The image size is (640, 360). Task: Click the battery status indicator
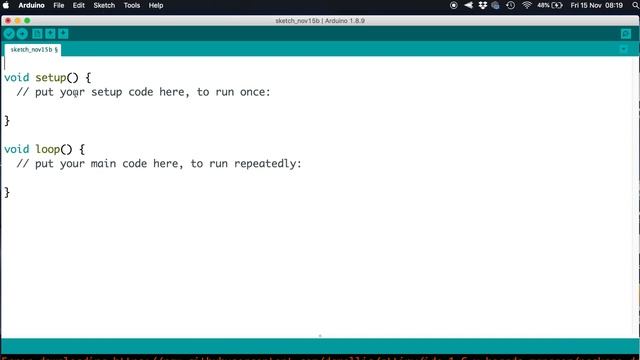pos(550,5)
